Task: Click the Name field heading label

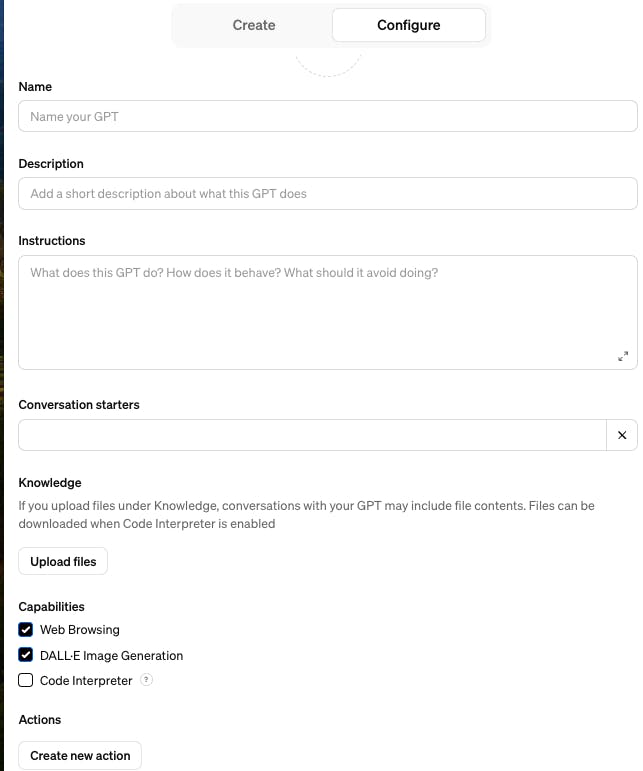Action: pos(35,87)
